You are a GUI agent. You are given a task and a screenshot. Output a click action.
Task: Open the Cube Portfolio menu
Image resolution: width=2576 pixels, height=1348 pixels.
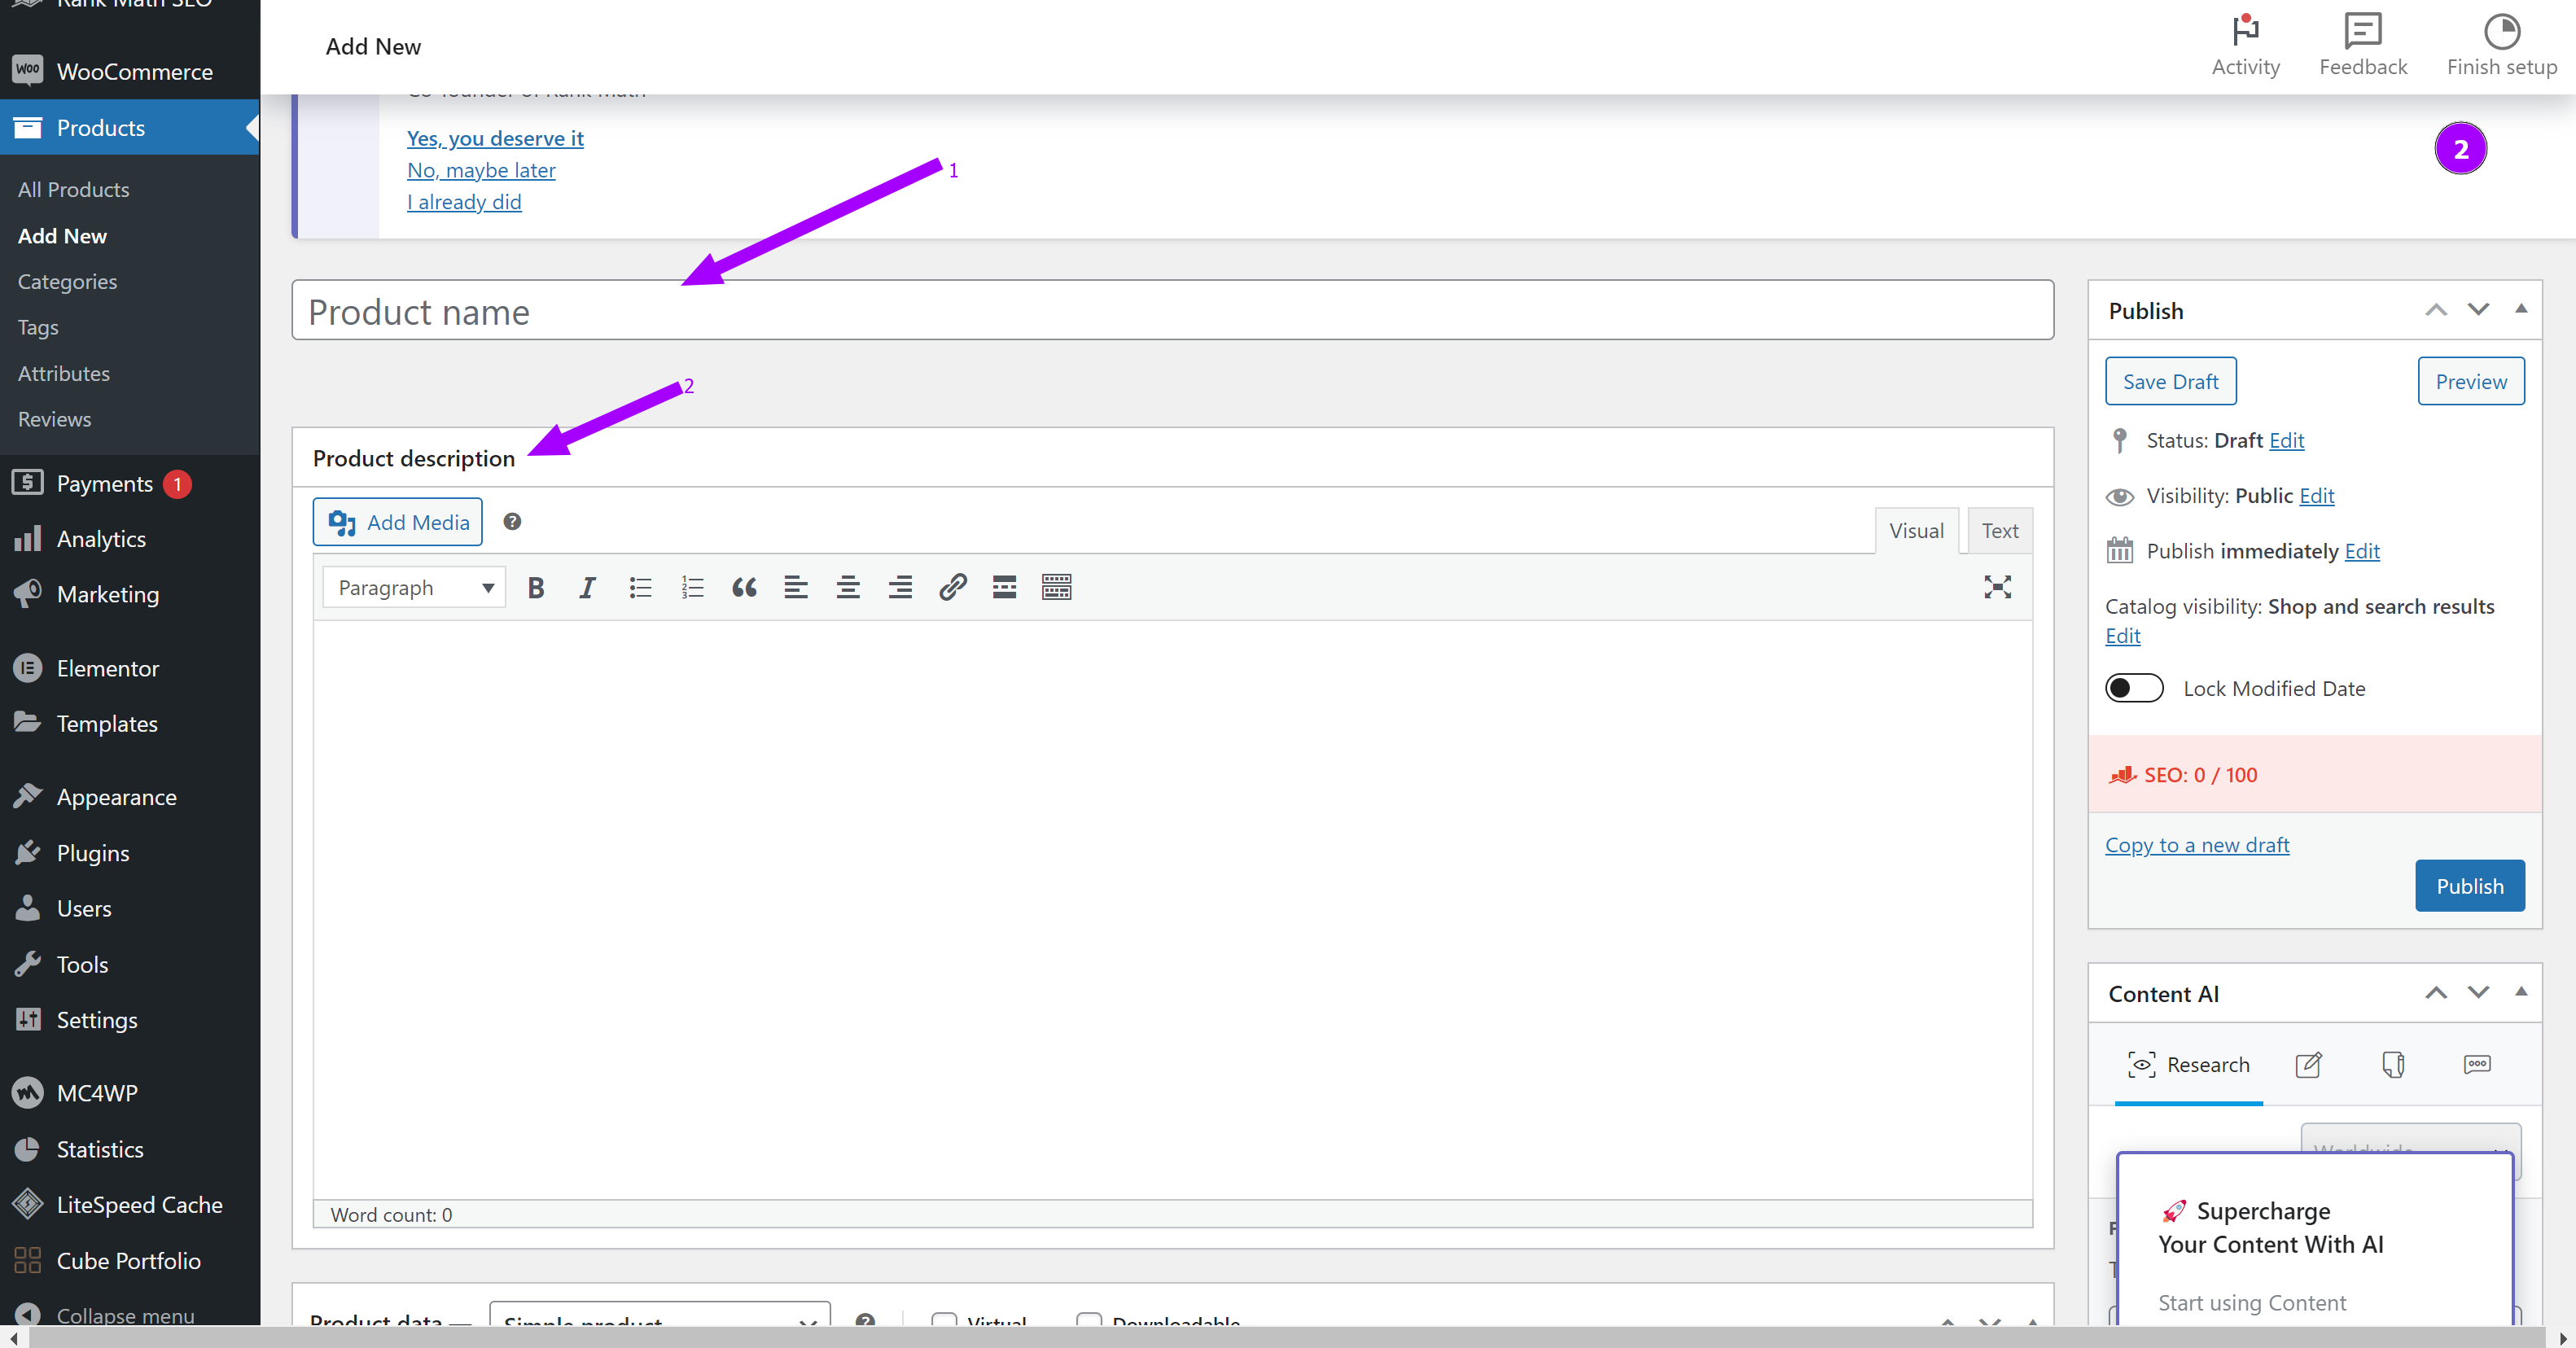pos(130,1260)
